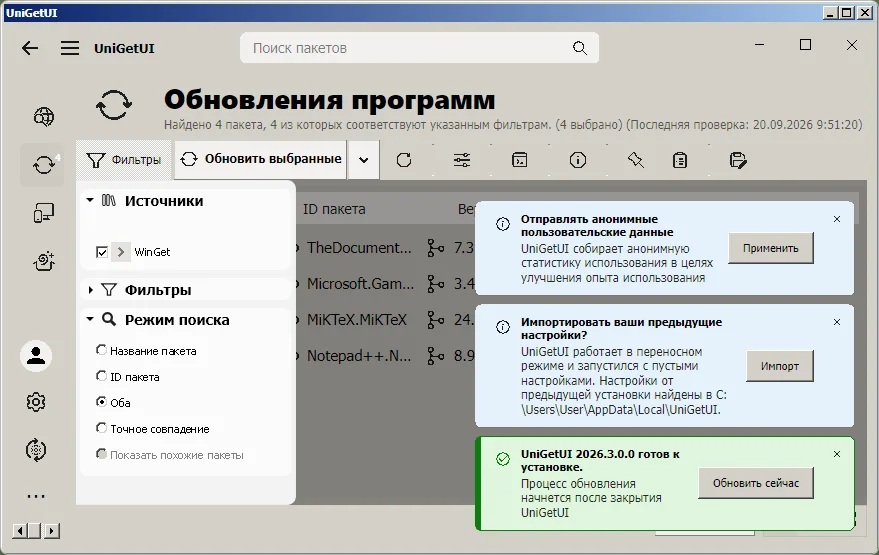
Task: Open Package Bundles sidebar icon
Action: point(44,261)
